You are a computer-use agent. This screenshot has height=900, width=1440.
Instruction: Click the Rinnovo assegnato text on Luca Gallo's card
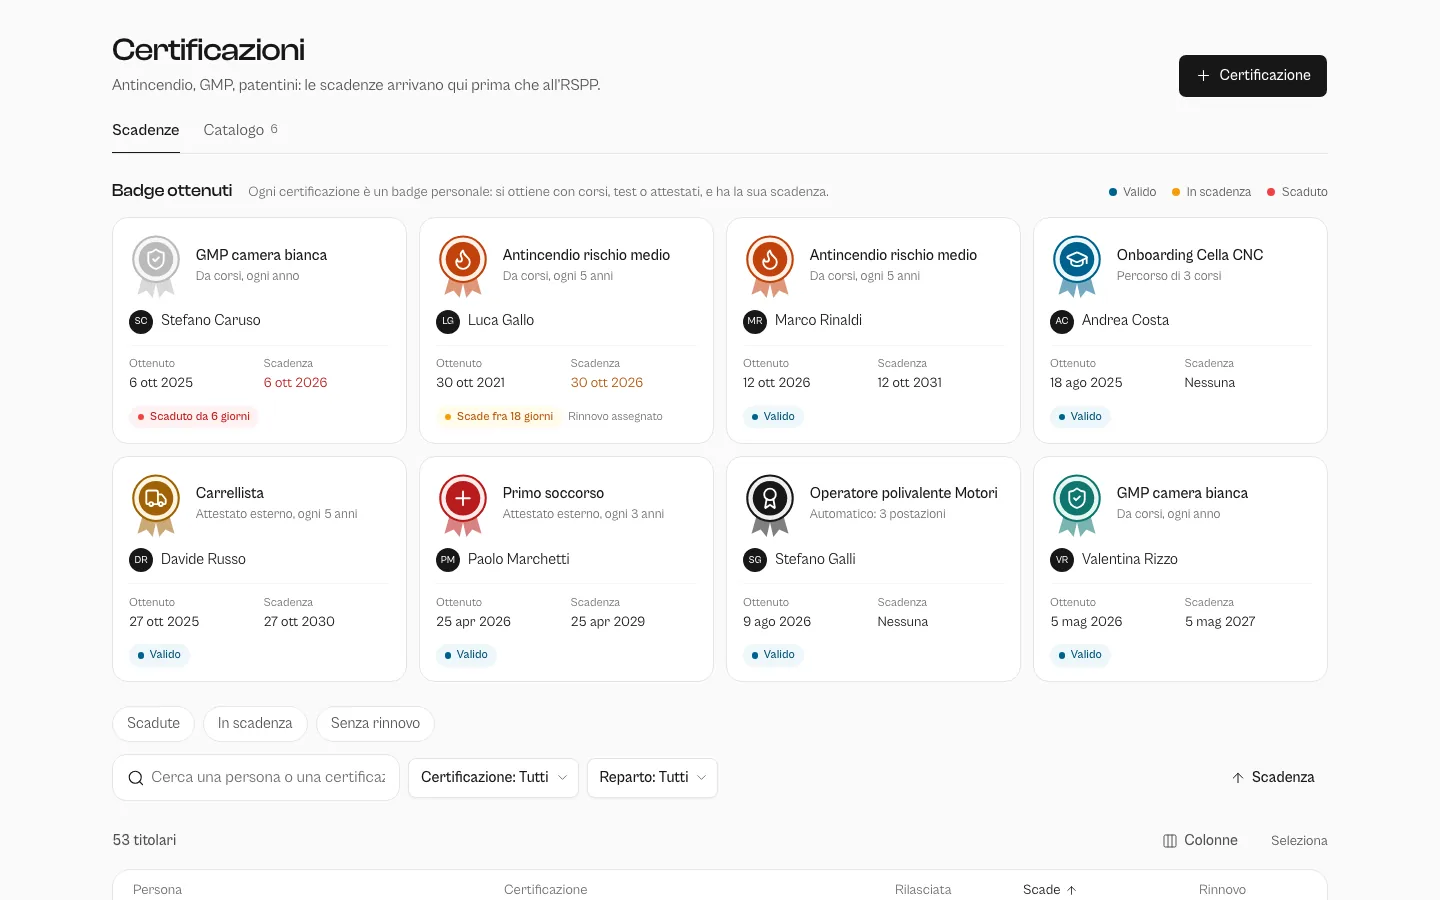[x=615, y=417]
